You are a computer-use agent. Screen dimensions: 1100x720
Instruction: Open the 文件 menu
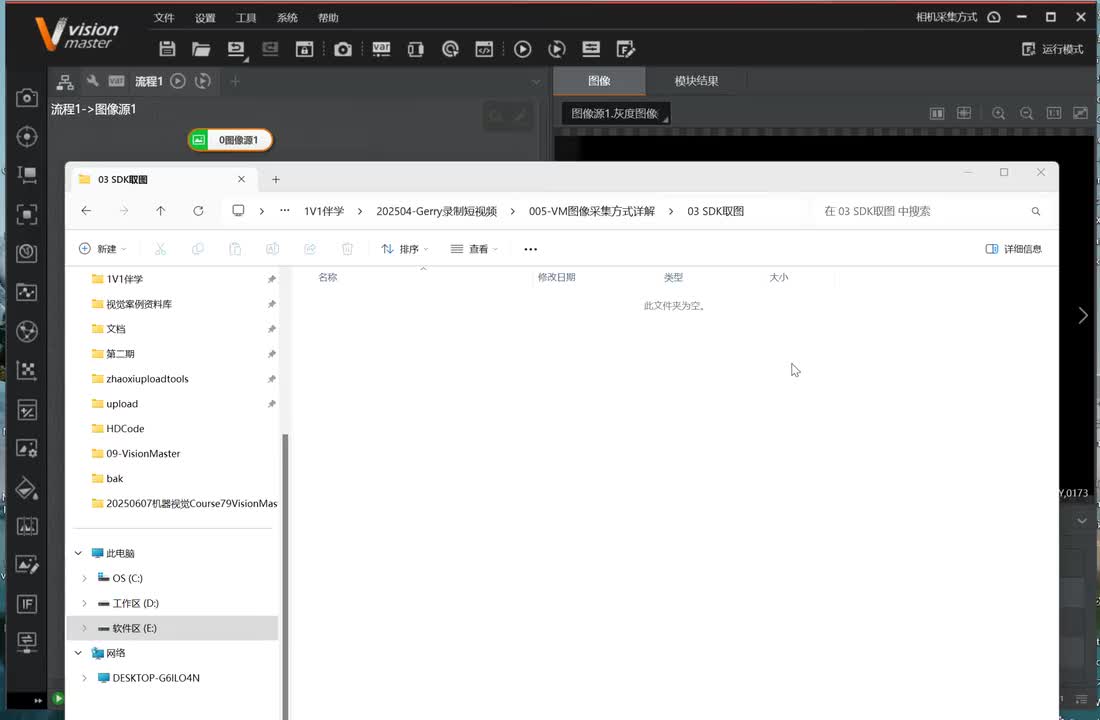[164, 18]
